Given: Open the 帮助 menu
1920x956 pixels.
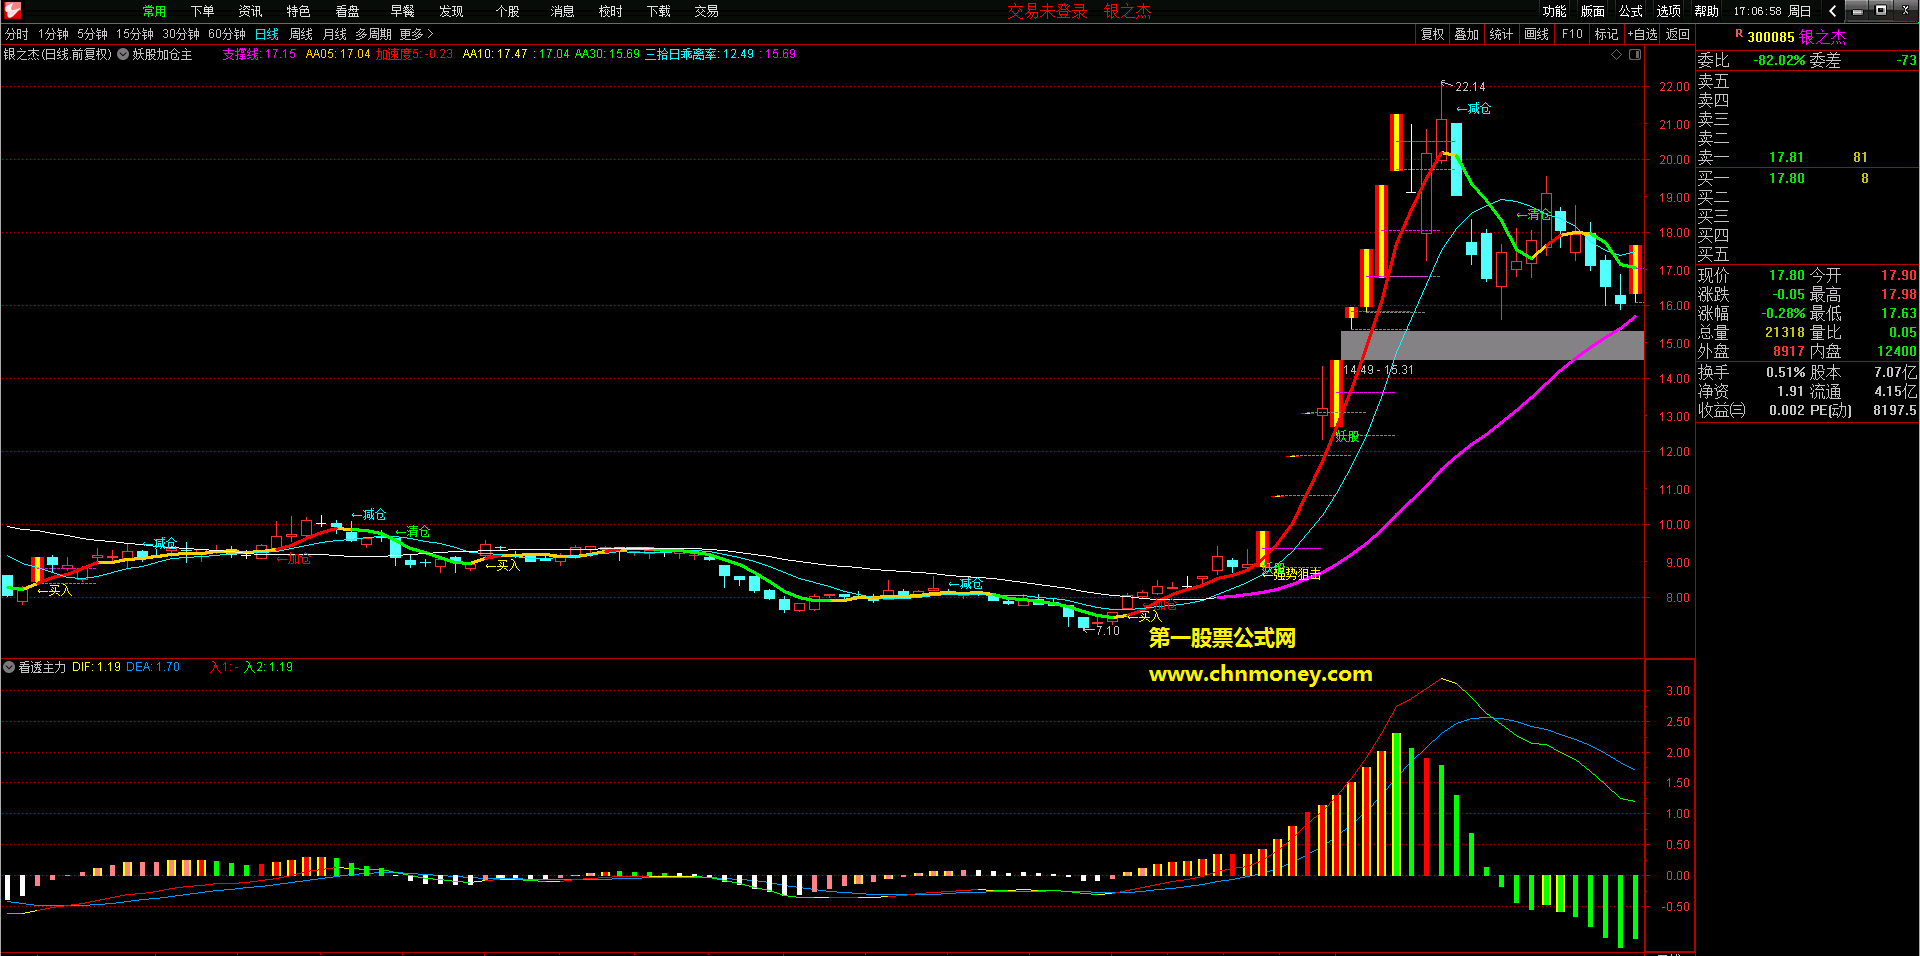Looking at the screenshot, I should tap(1706, 11).
